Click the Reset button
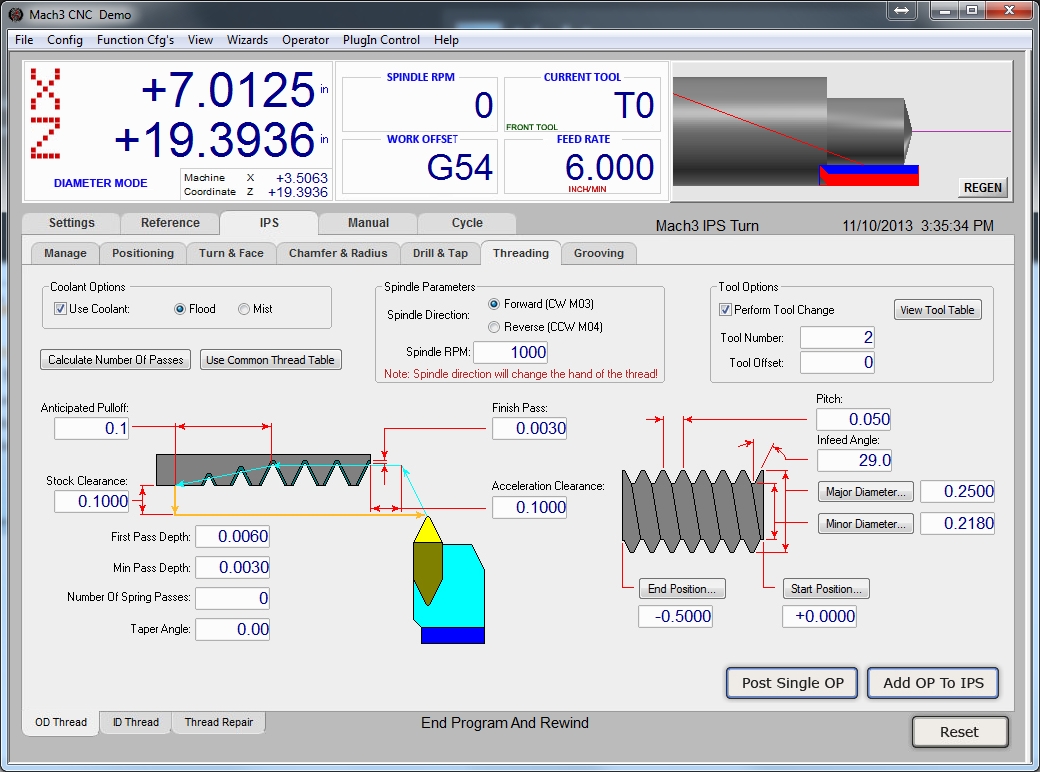This screenshot has width=1040, height=772. coord(959,732)
